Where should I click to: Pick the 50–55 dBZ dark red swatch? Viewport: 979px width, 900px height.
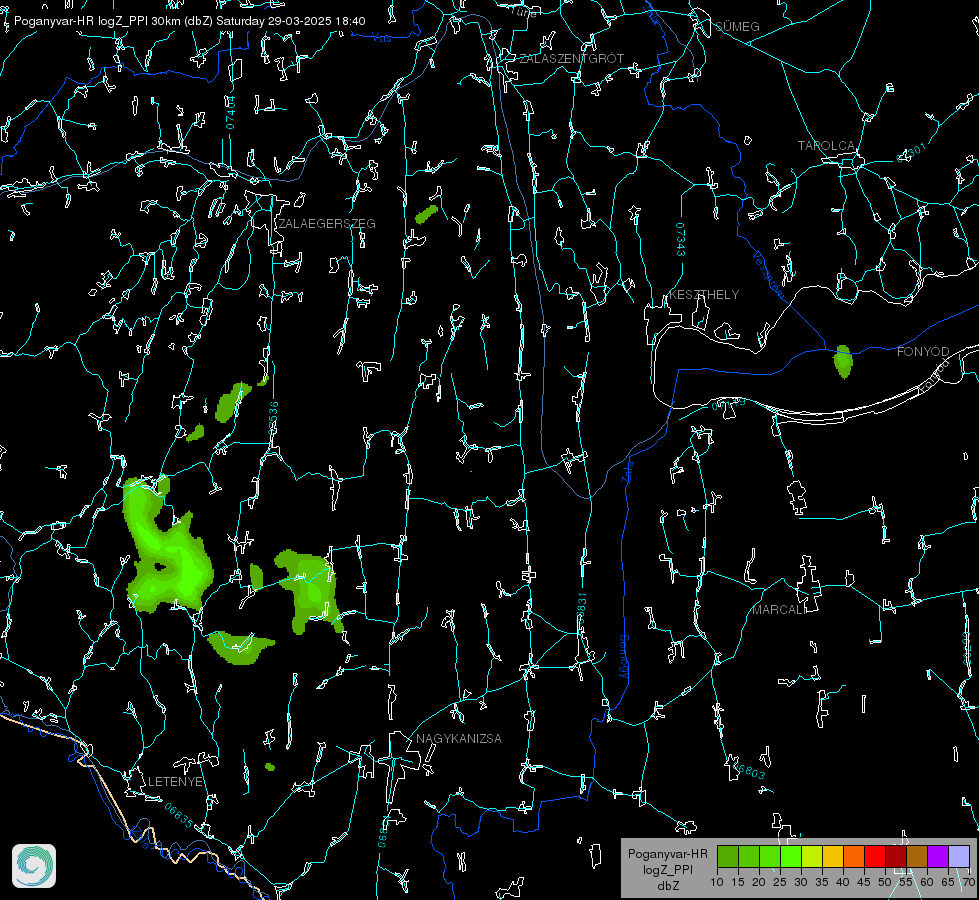tap(896, 856)
